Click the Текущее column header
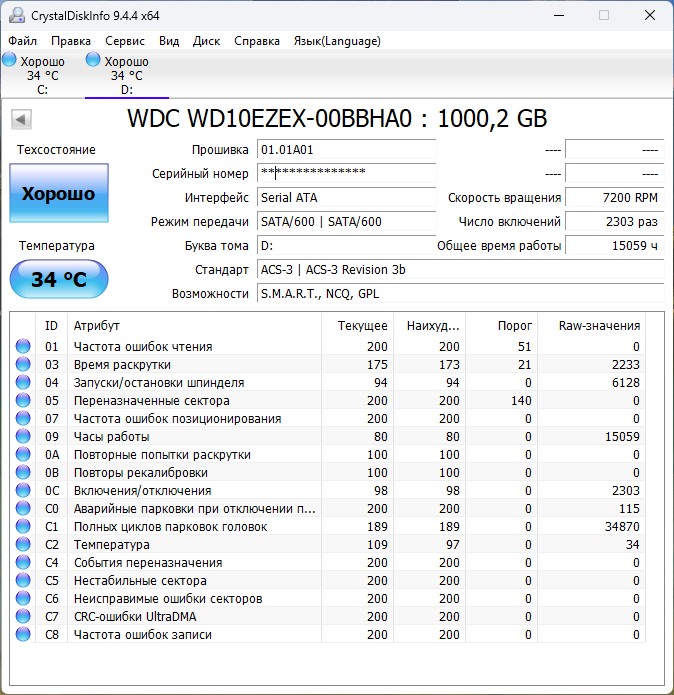Screen dimensions: 674x695 [x=358, y=325]
